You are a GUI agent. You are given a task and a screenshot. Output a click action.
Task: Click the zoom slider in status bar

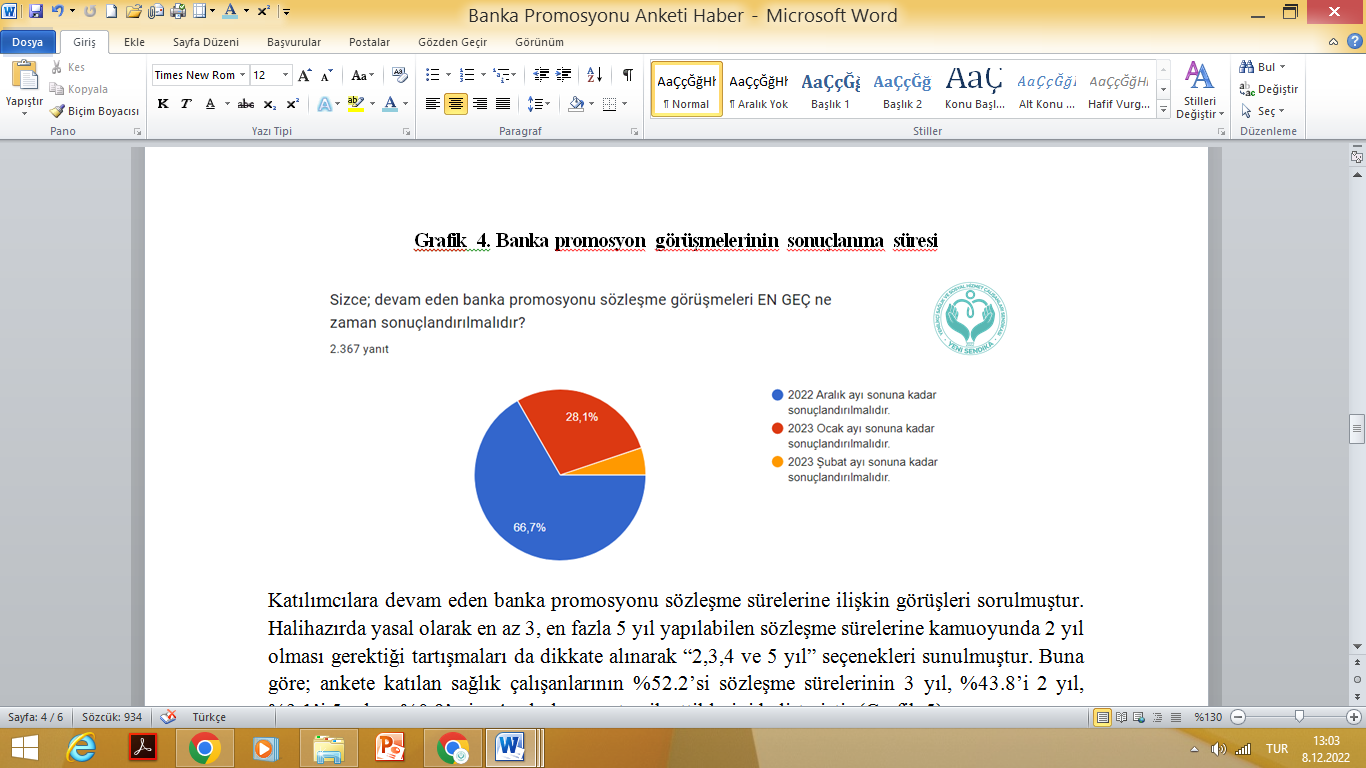pyautogui.click(x=1298, y=717)
